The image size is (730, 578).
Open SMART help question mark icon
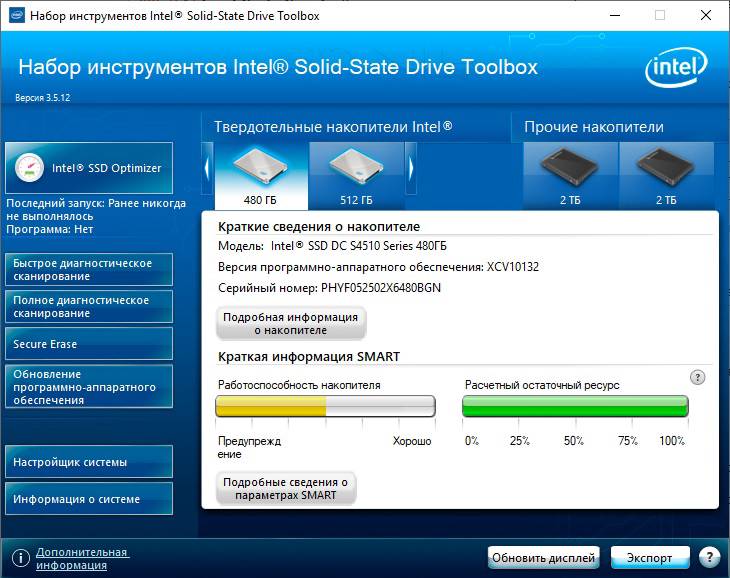698,377
